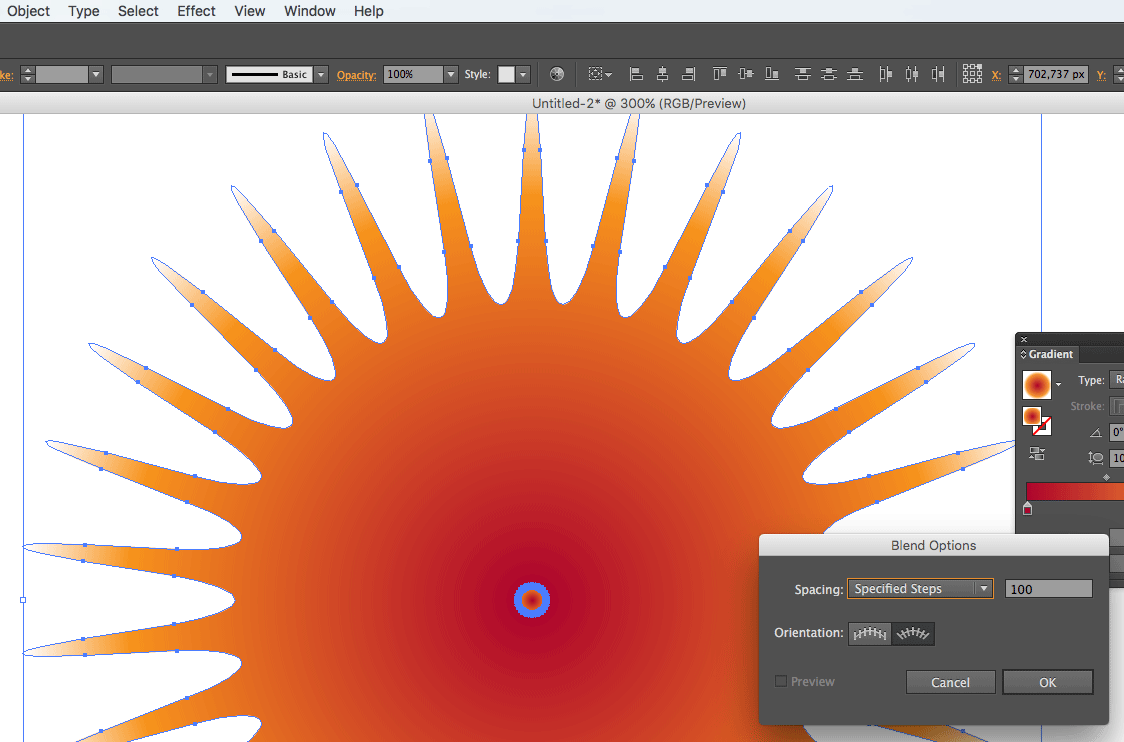This screenshot has height=742, width=1124.
Task: Open the Opacity dropdown in control bar
Action: pos(449,73)
